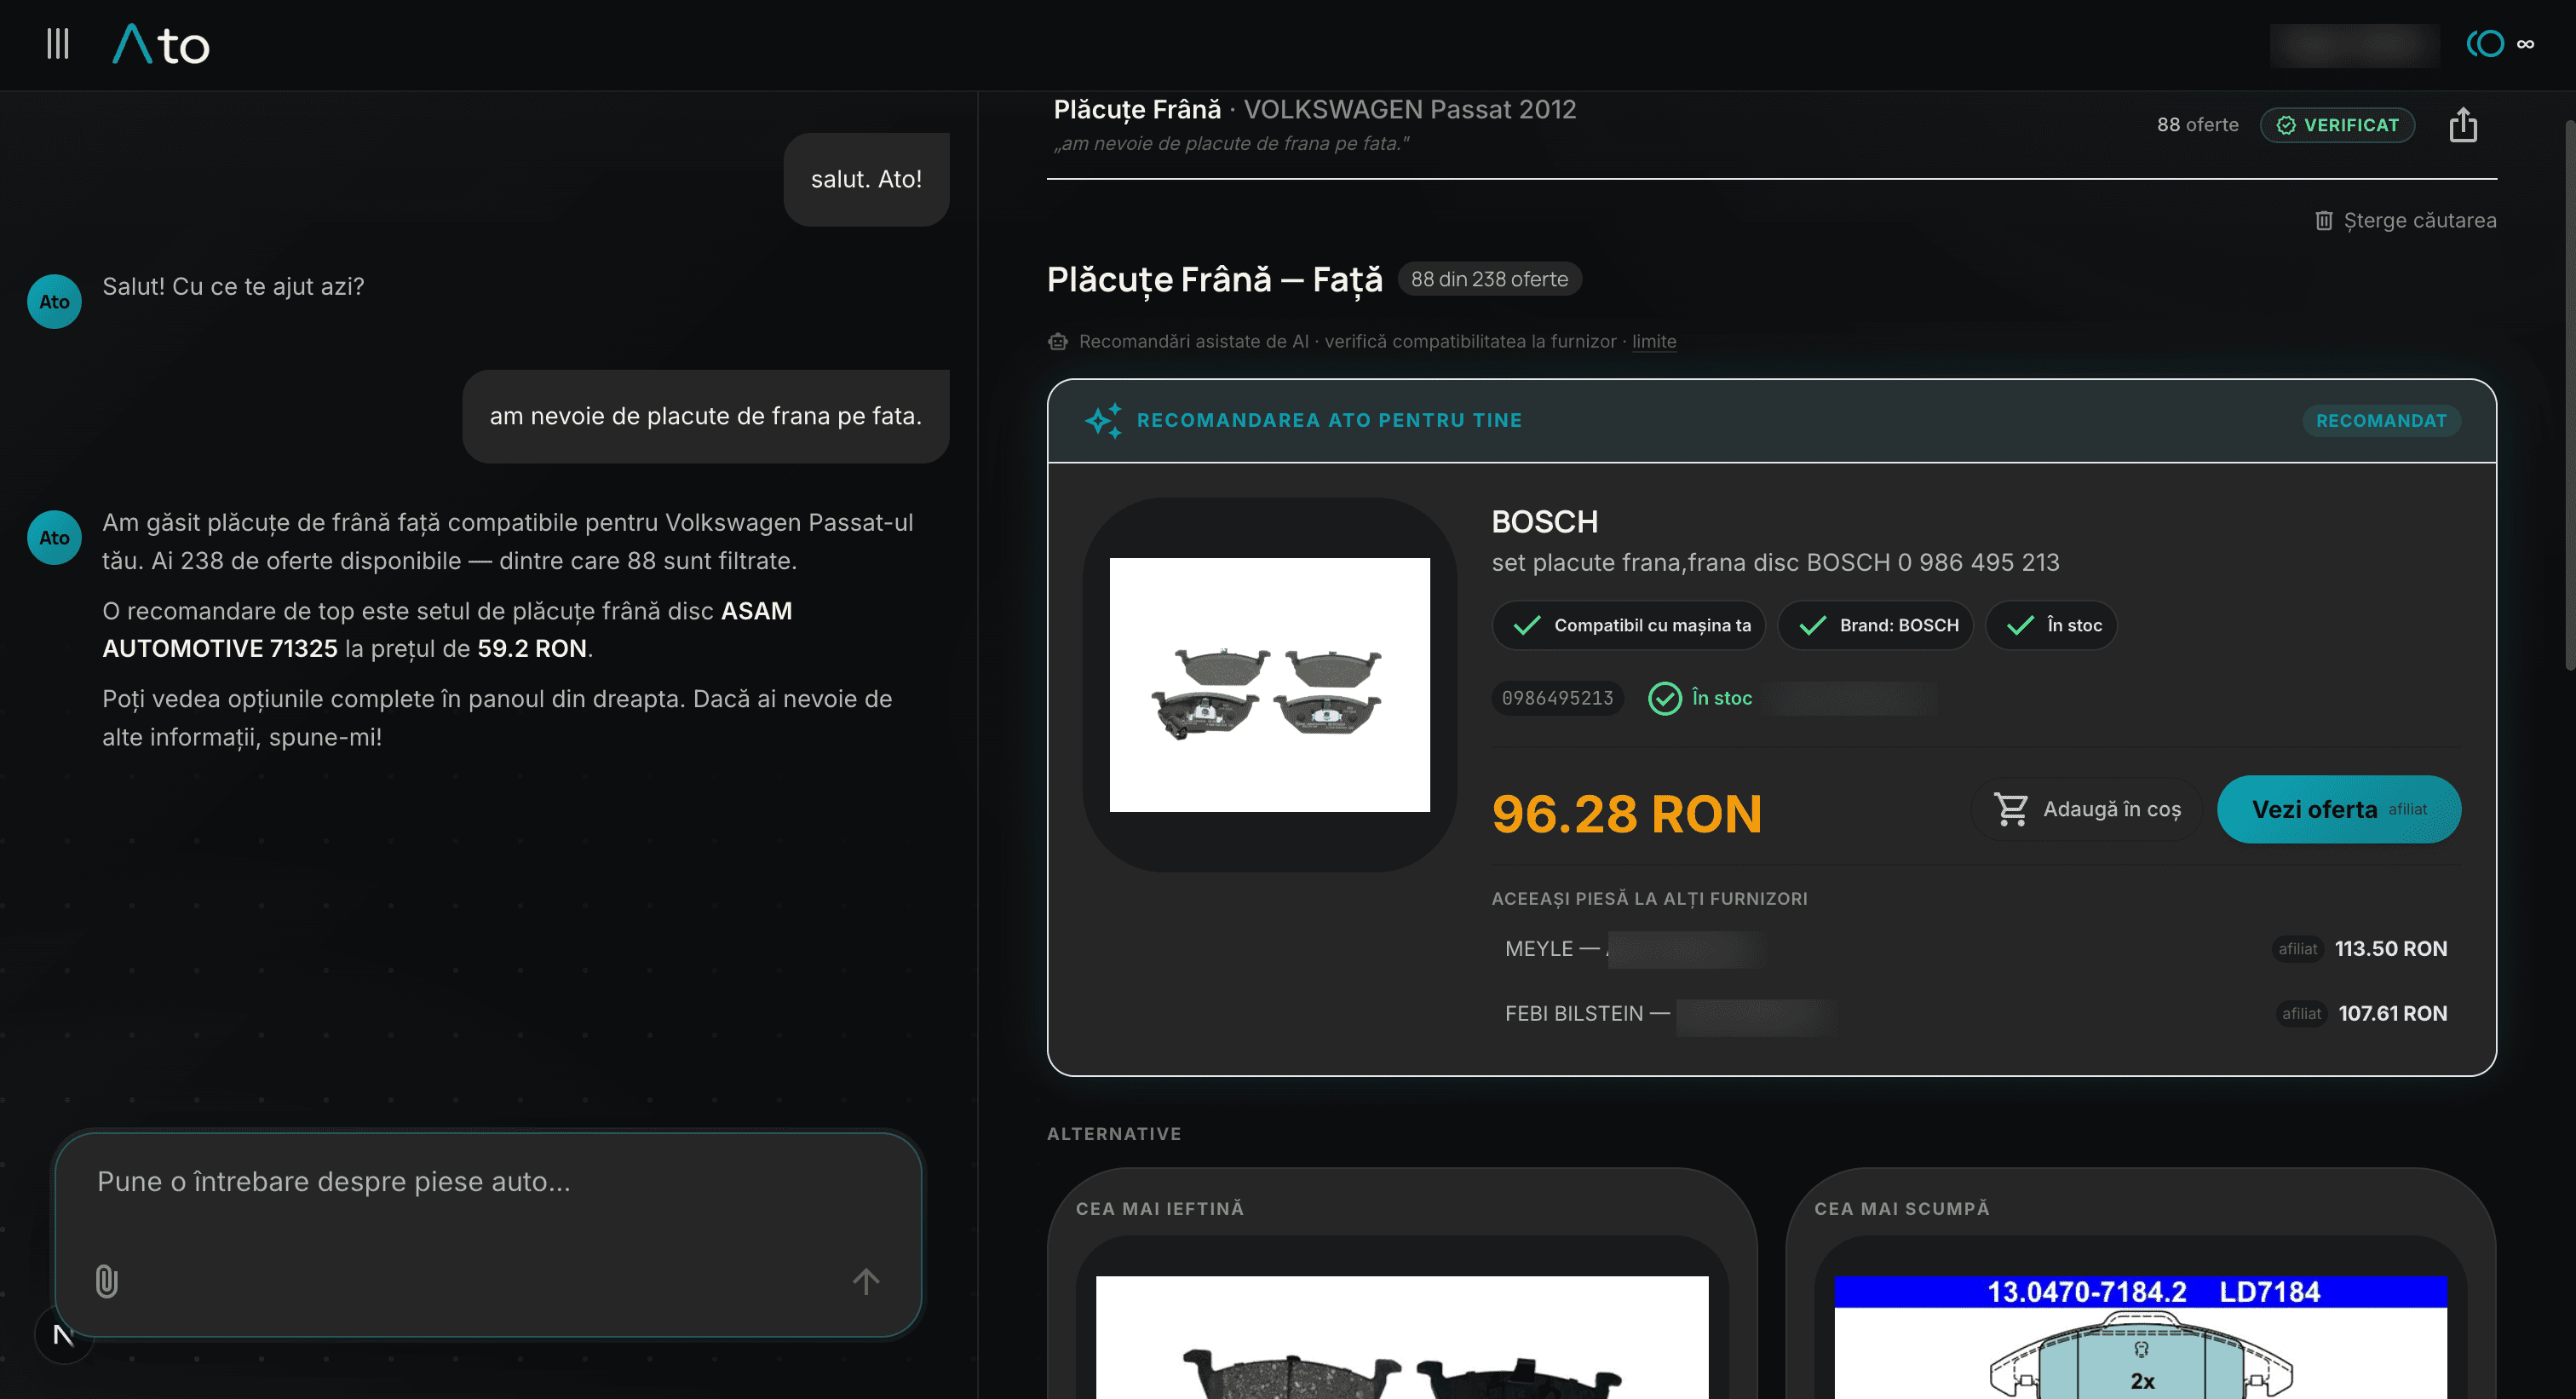Viewport: 2576px width, 1399px height.
Task: Click the Ato logo
Action: click(x=161, y=45)
